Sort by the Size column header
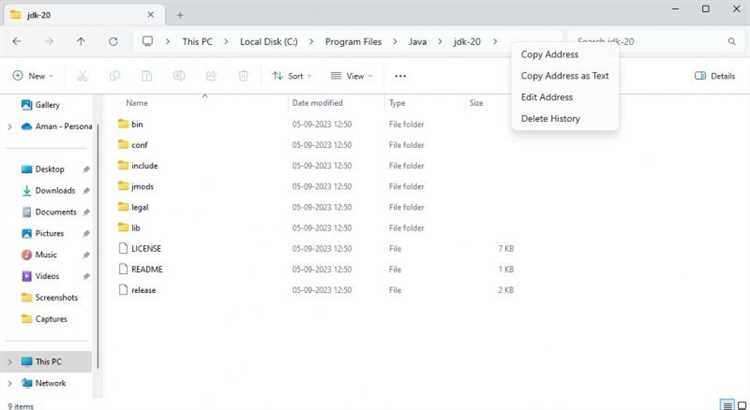Image resolution: width=750 pixels, height=410 pixels. pos(476,102)
